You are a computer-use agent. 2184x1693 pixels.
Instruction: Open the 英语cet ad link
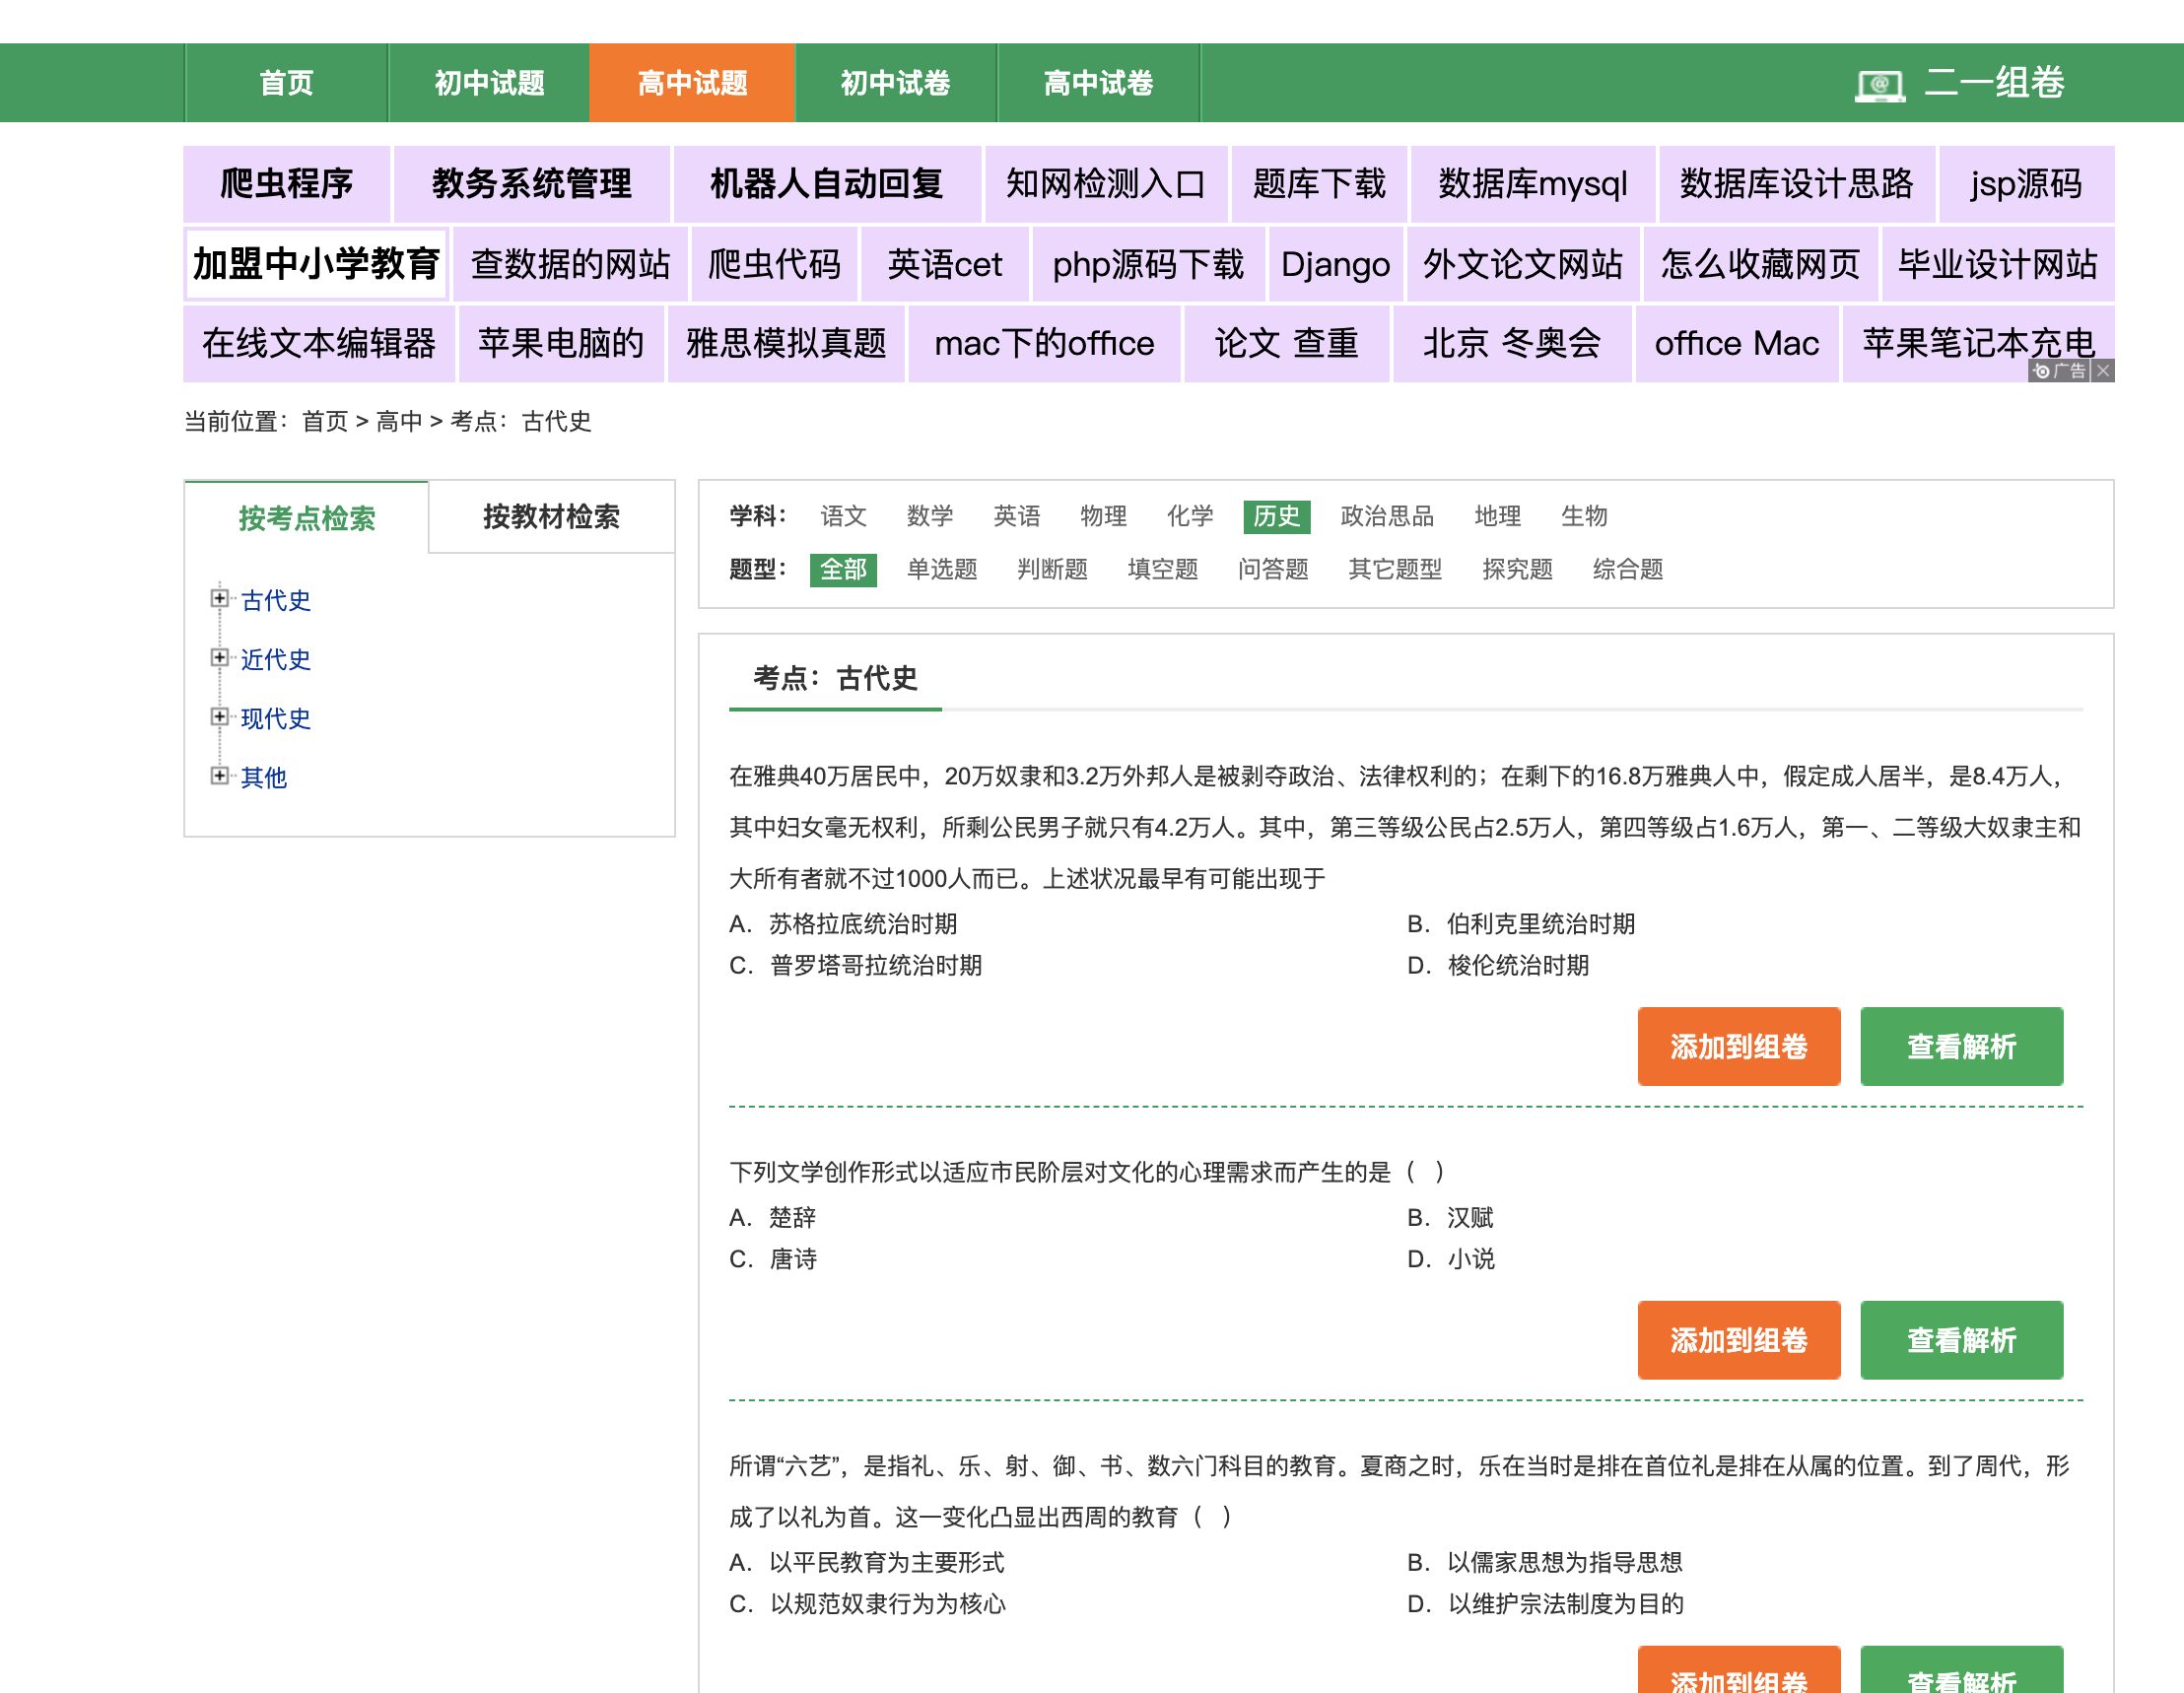click(944, 264)
